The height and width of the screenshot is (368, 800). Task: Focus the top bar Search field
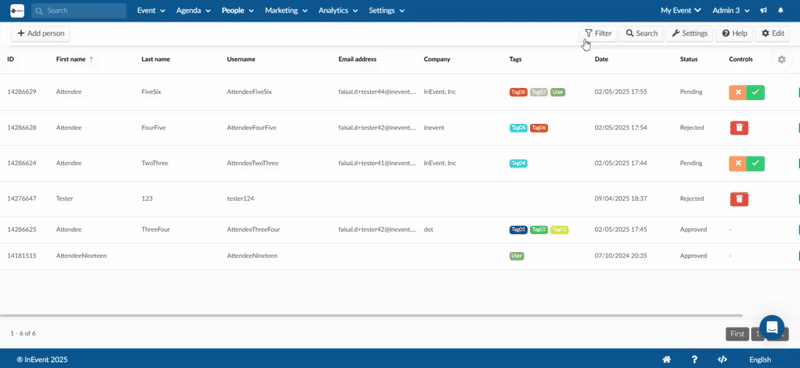[x=79, y=10]
